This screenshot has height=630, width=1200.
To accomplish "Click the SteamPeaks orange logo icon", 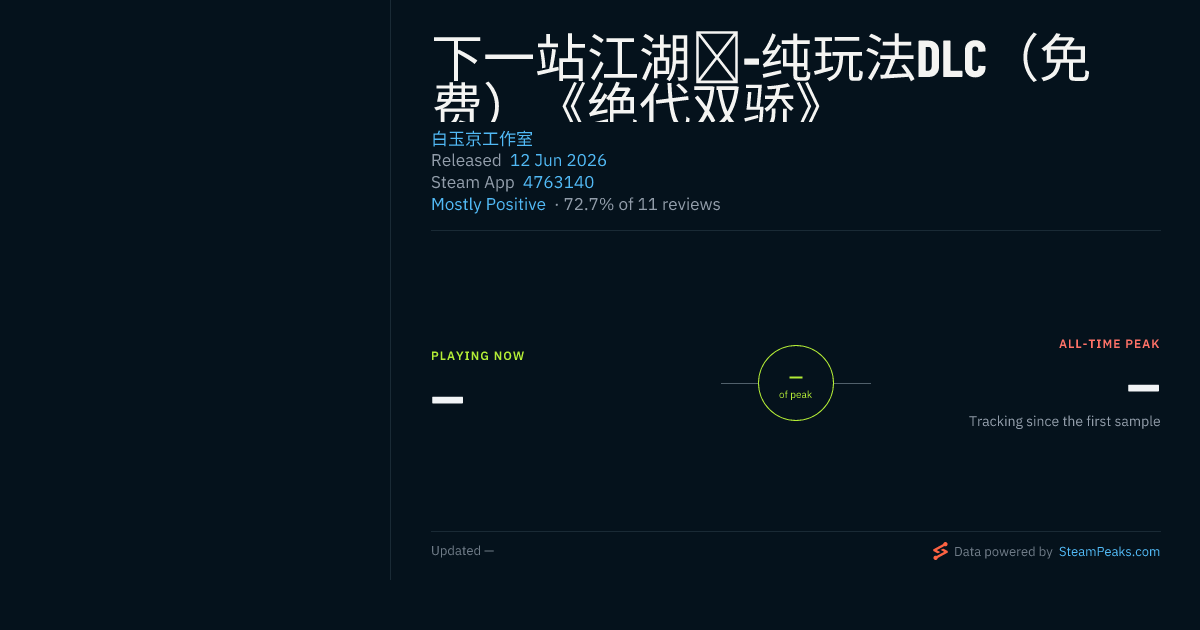I will (x=940, y=551).
